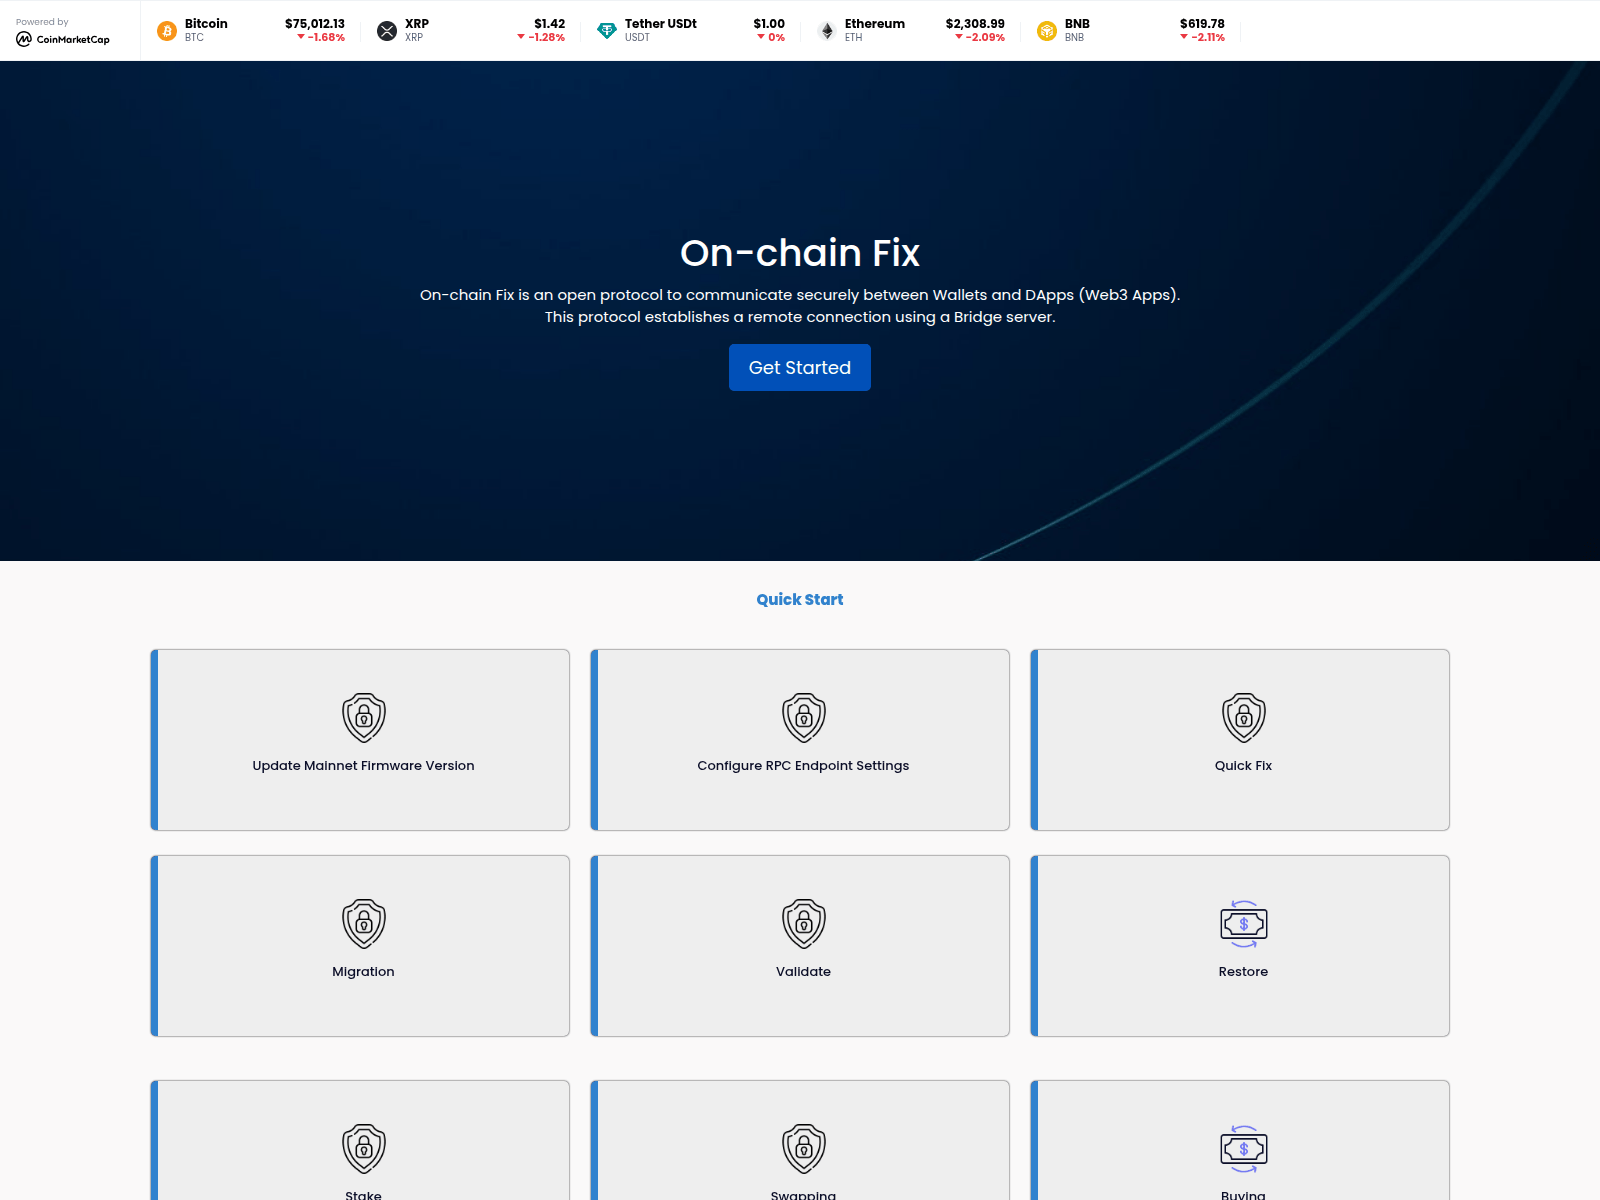Click BNB price $619.78

[1202, 23]
